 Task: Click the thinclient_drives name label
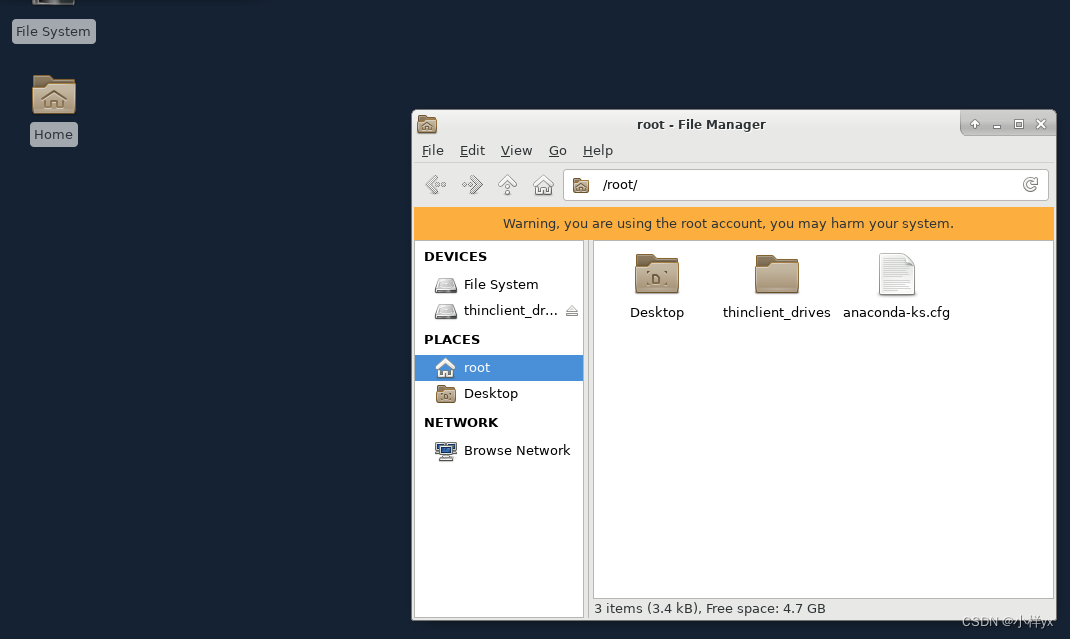777,313
